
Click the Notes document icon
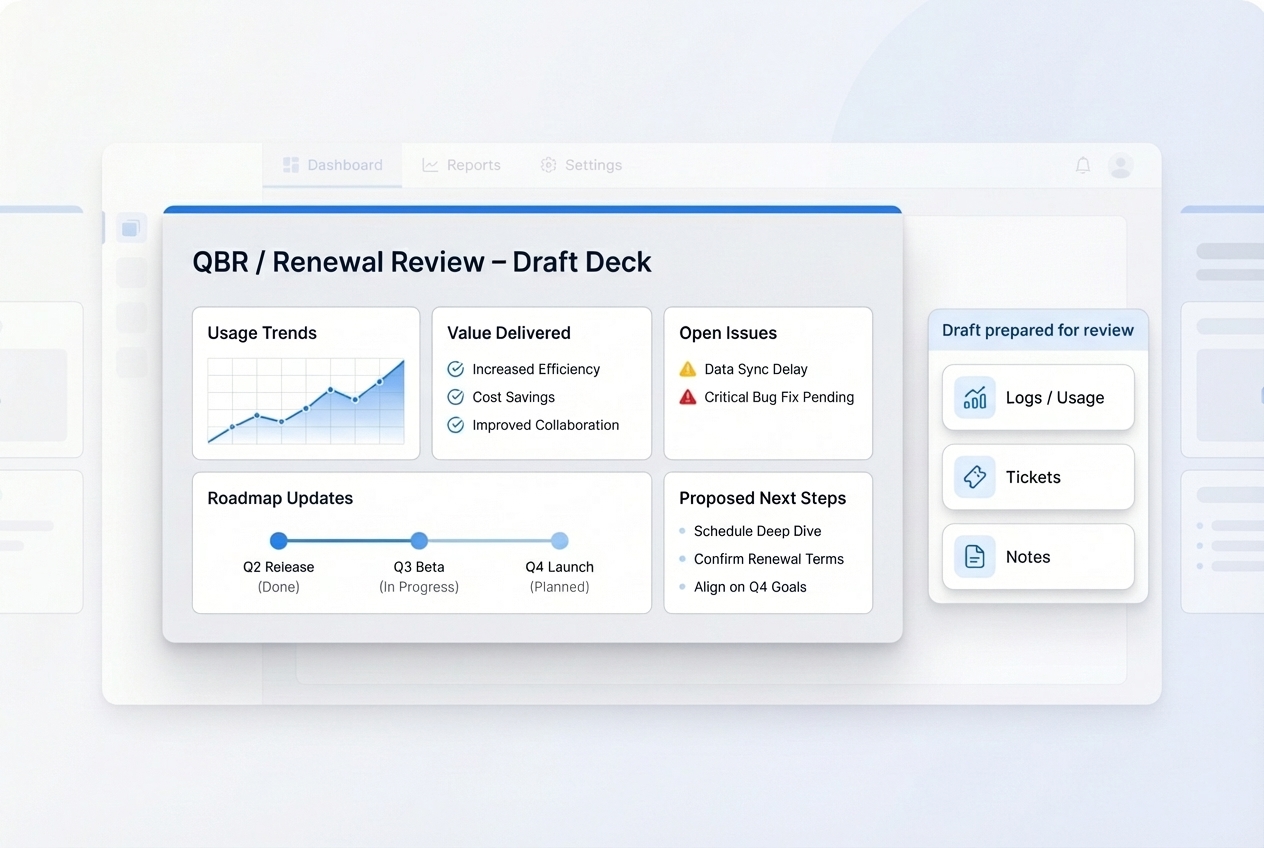[975, 557]
